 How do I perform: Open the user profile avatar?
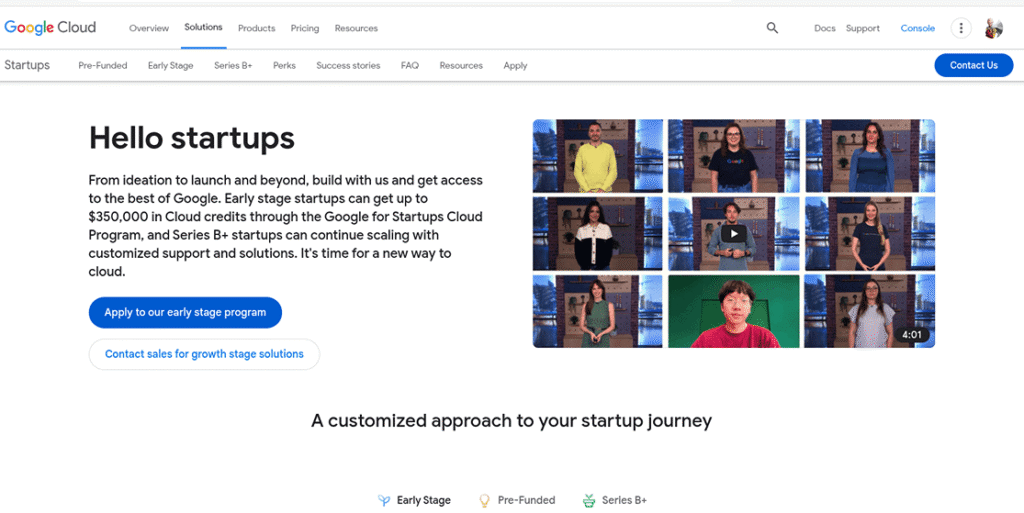coord(993,28)
